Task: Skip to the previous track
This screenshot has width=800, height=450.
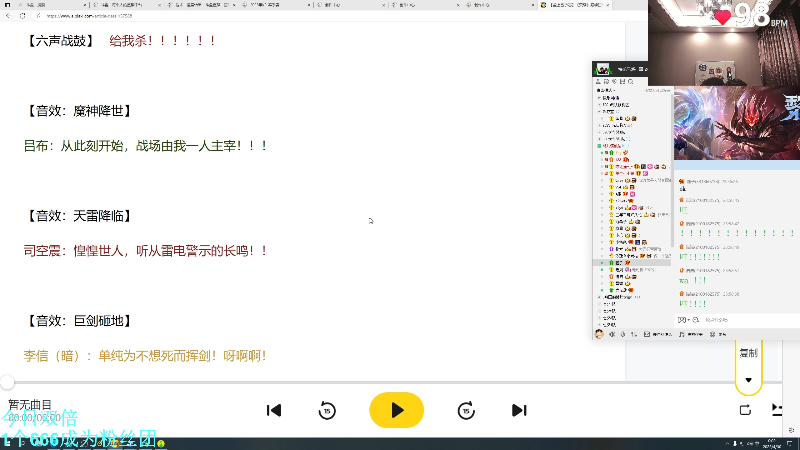Action: 274,410
